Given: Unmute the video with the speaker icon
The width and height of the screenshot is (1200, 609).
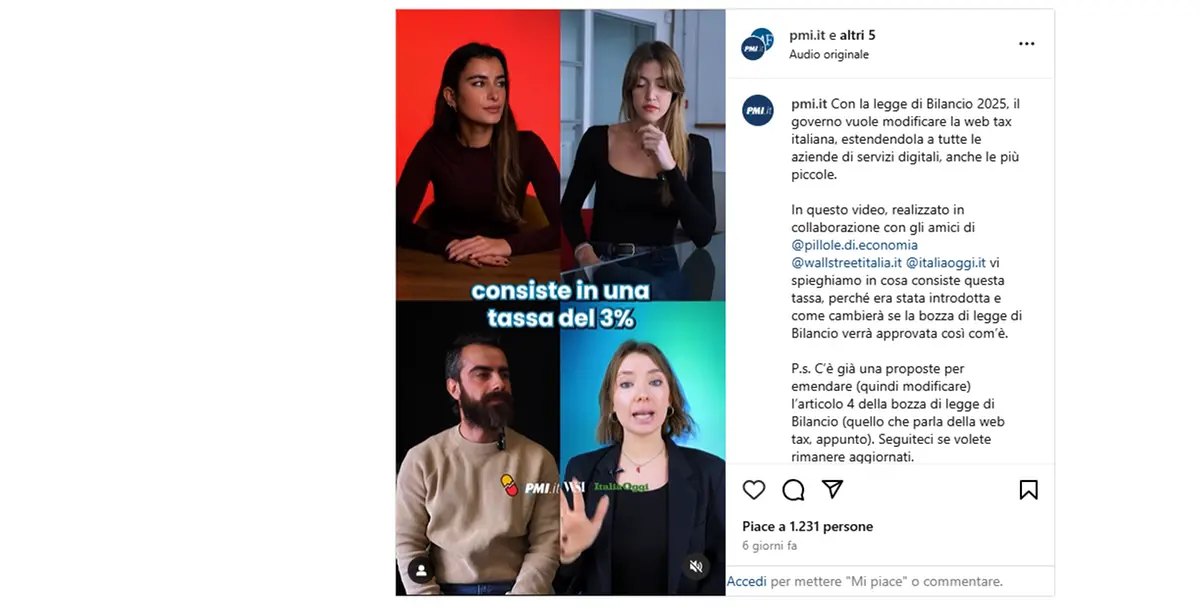Looking at the screenshot, I should (696, 567).
